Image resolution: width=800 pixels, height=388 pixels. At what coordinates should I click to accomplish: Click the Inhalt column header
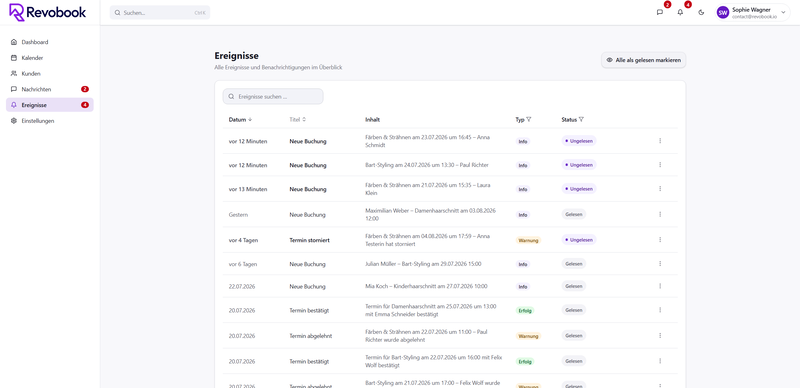coord(372,119)
